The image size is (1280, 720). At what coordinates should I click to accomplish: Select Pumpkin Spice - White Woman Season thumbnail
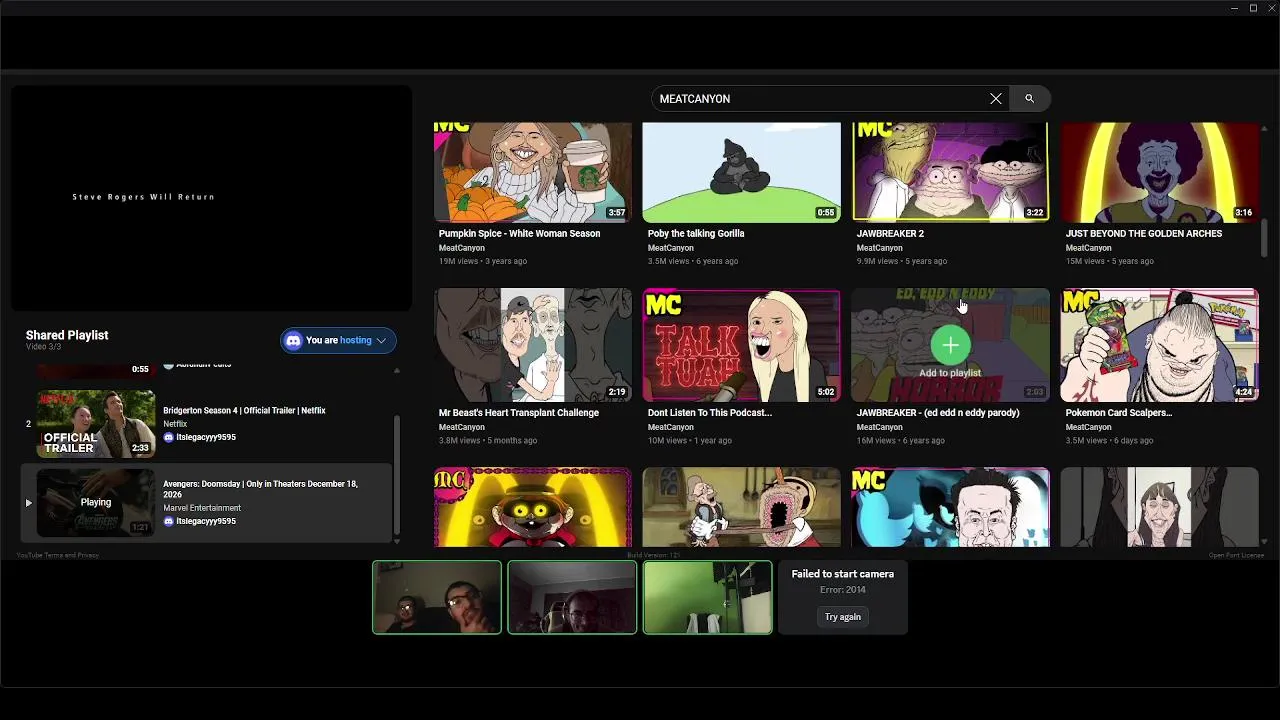click(533, 172)
